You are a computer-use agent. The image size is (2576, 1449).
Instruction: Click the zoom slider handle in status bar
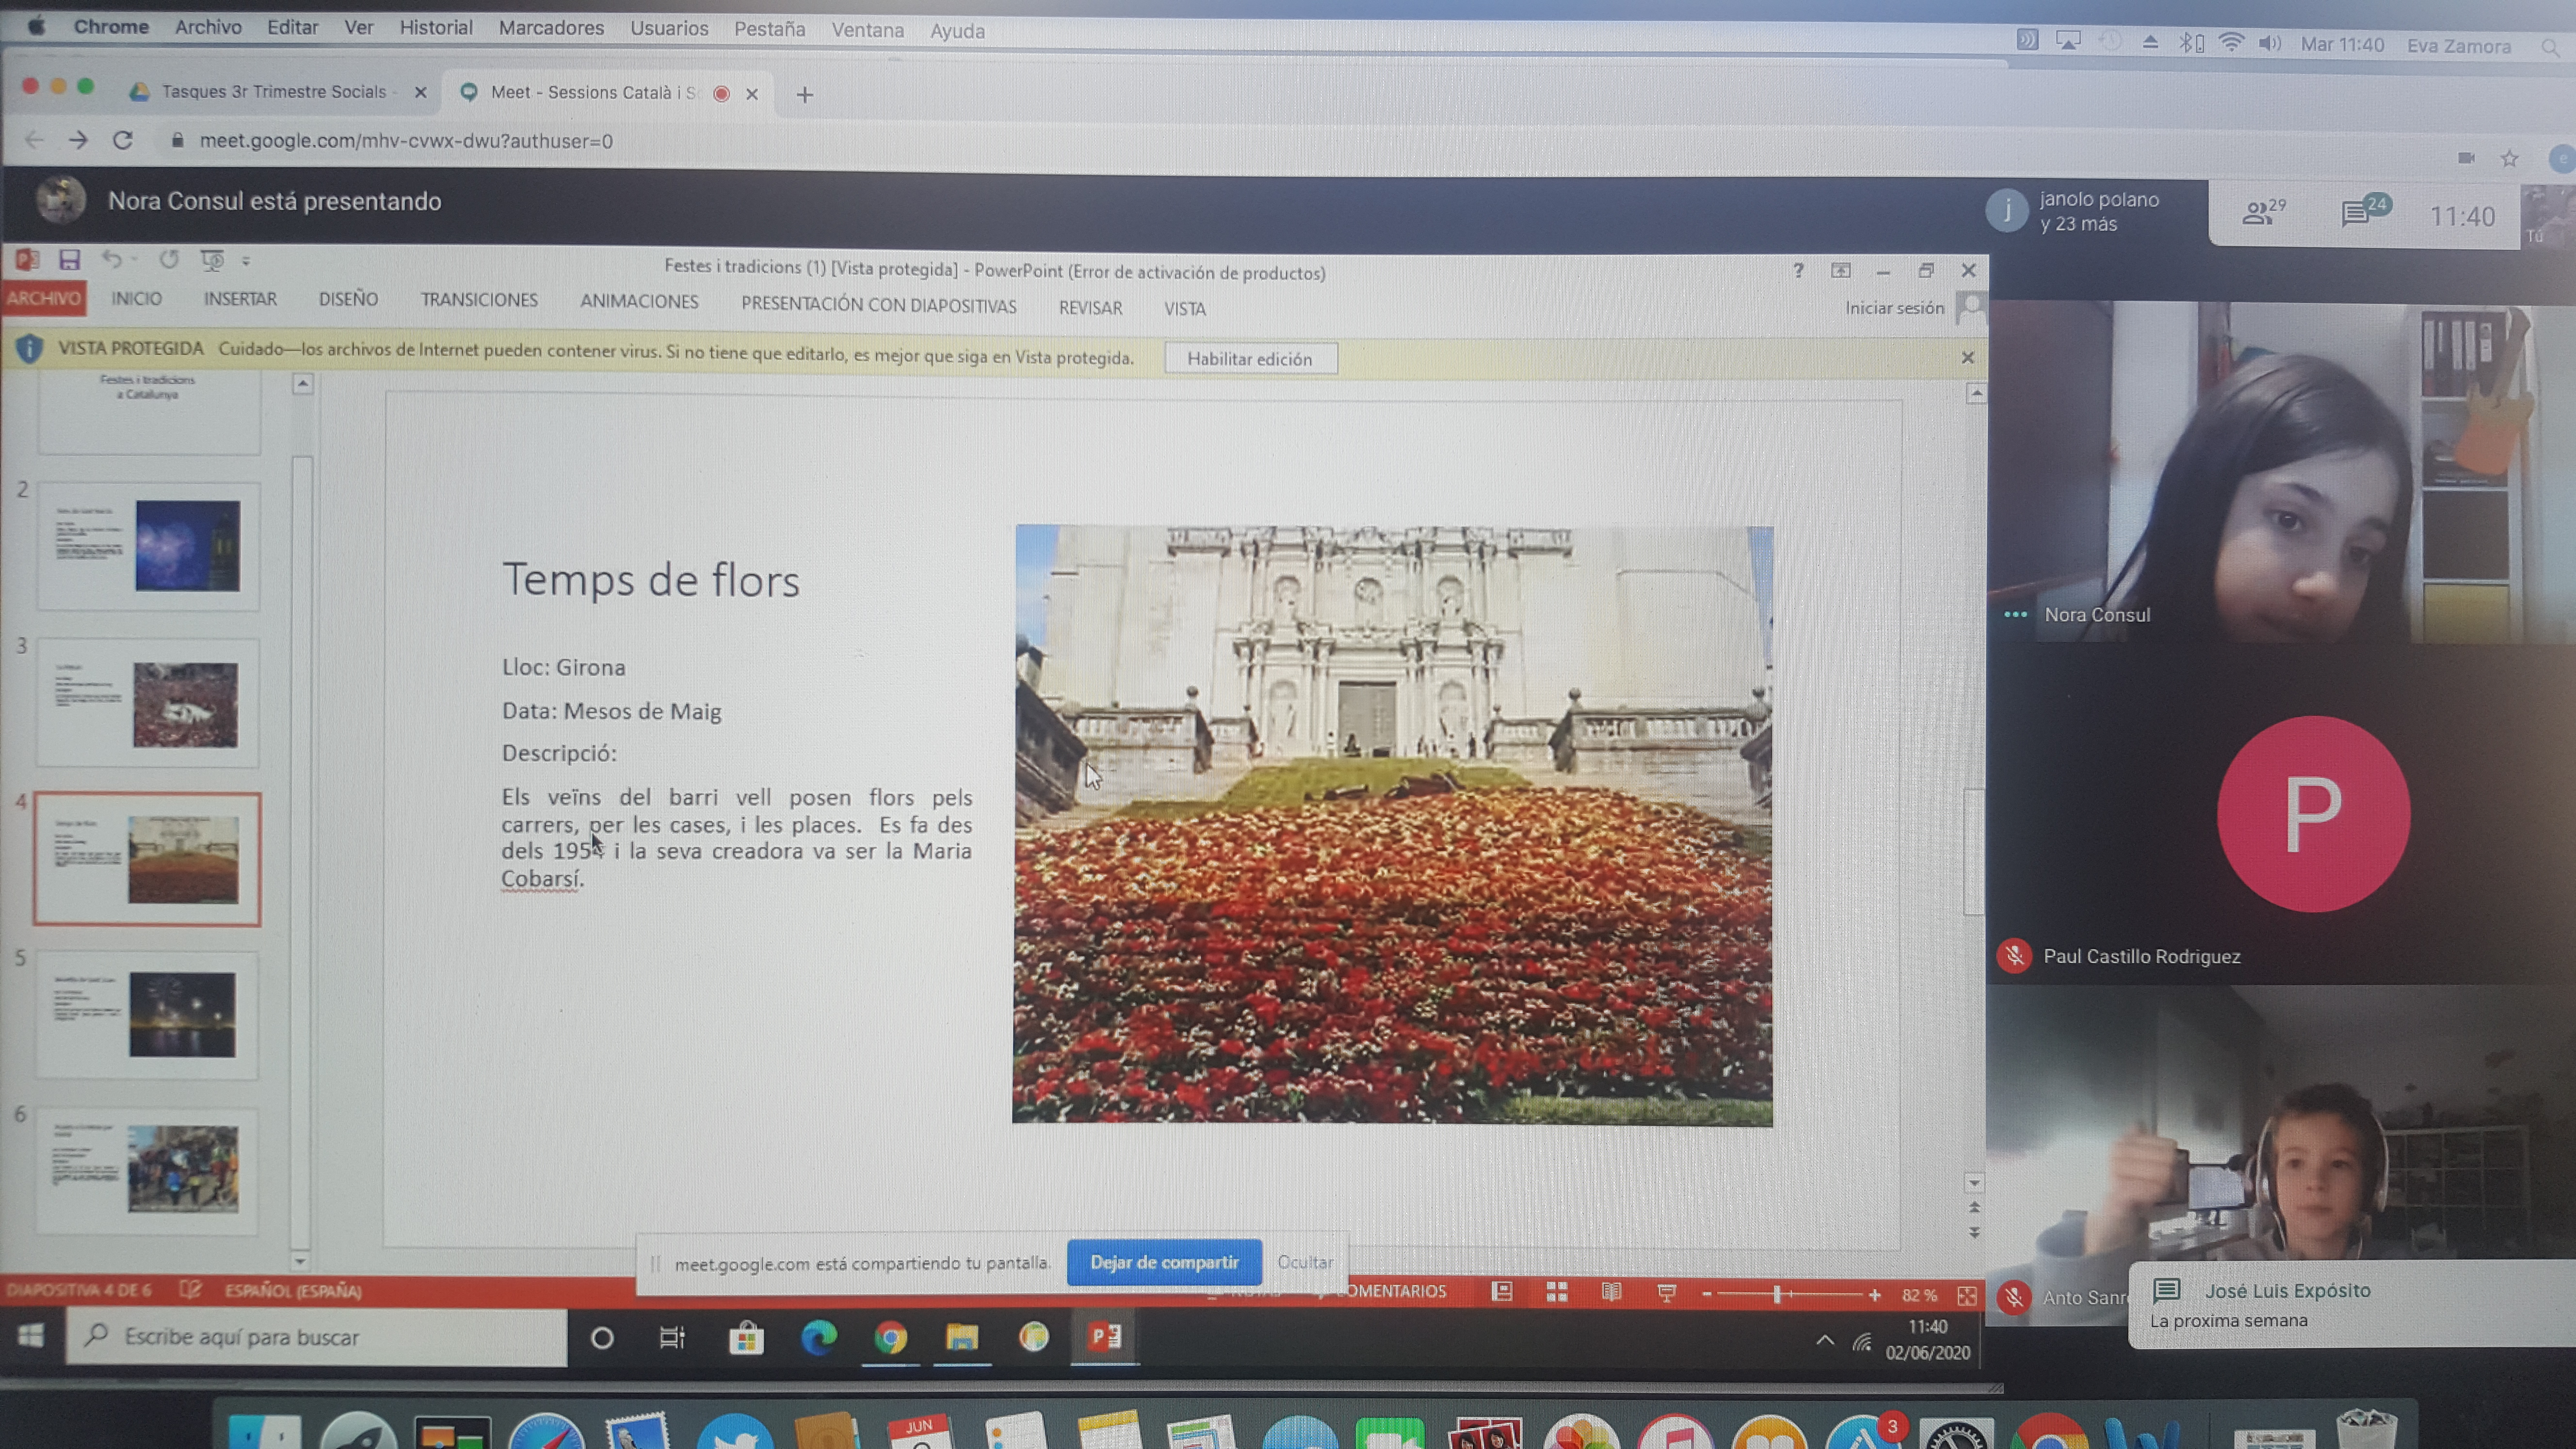tap(1777, 1294)
